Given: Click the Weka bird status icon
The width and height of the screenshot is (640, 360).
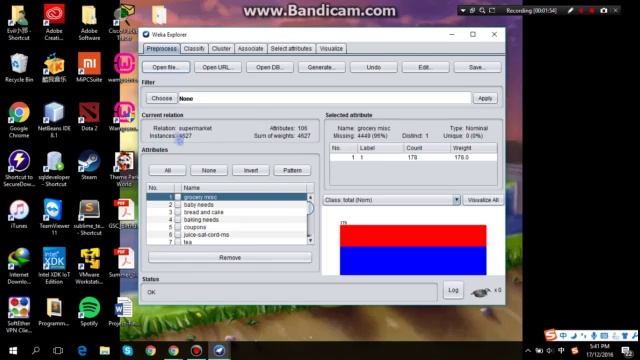Looking at the screenshot, I should point(480,291).
